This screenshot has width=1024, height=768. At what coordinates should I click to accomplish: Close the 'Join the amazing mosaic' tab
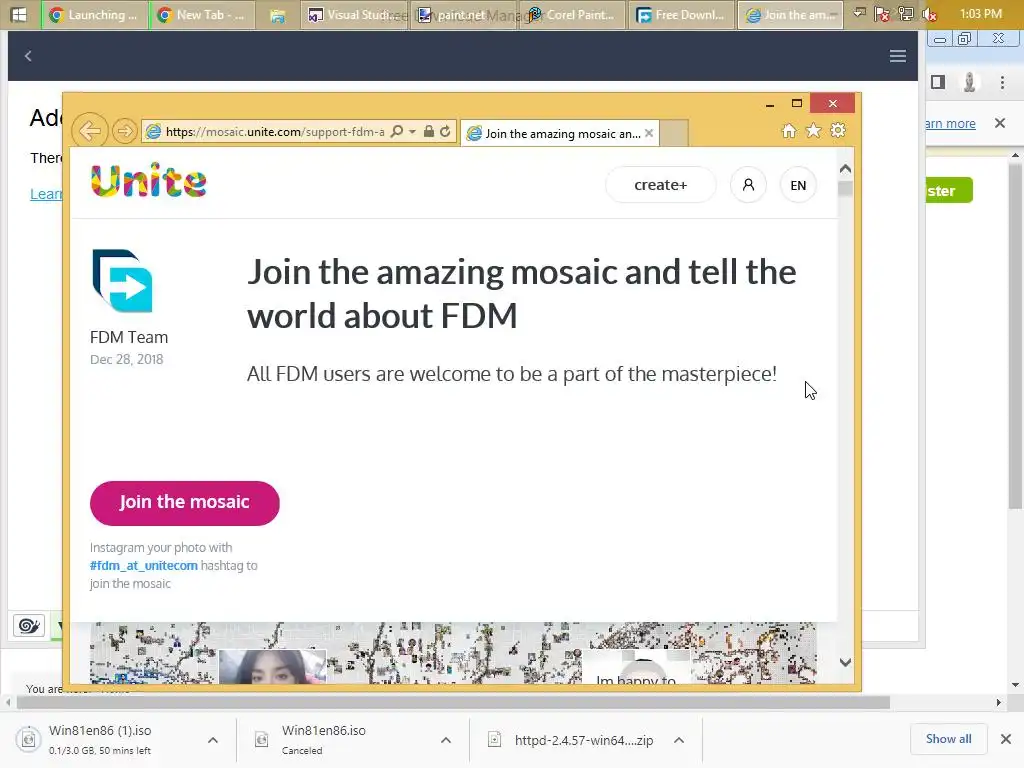click(x=648, y=133)
